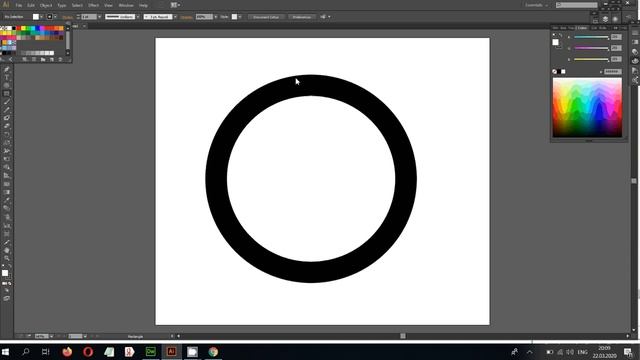Click the Dreamweaver taskbar icon

pyautogui.click(x=151, y=352)
